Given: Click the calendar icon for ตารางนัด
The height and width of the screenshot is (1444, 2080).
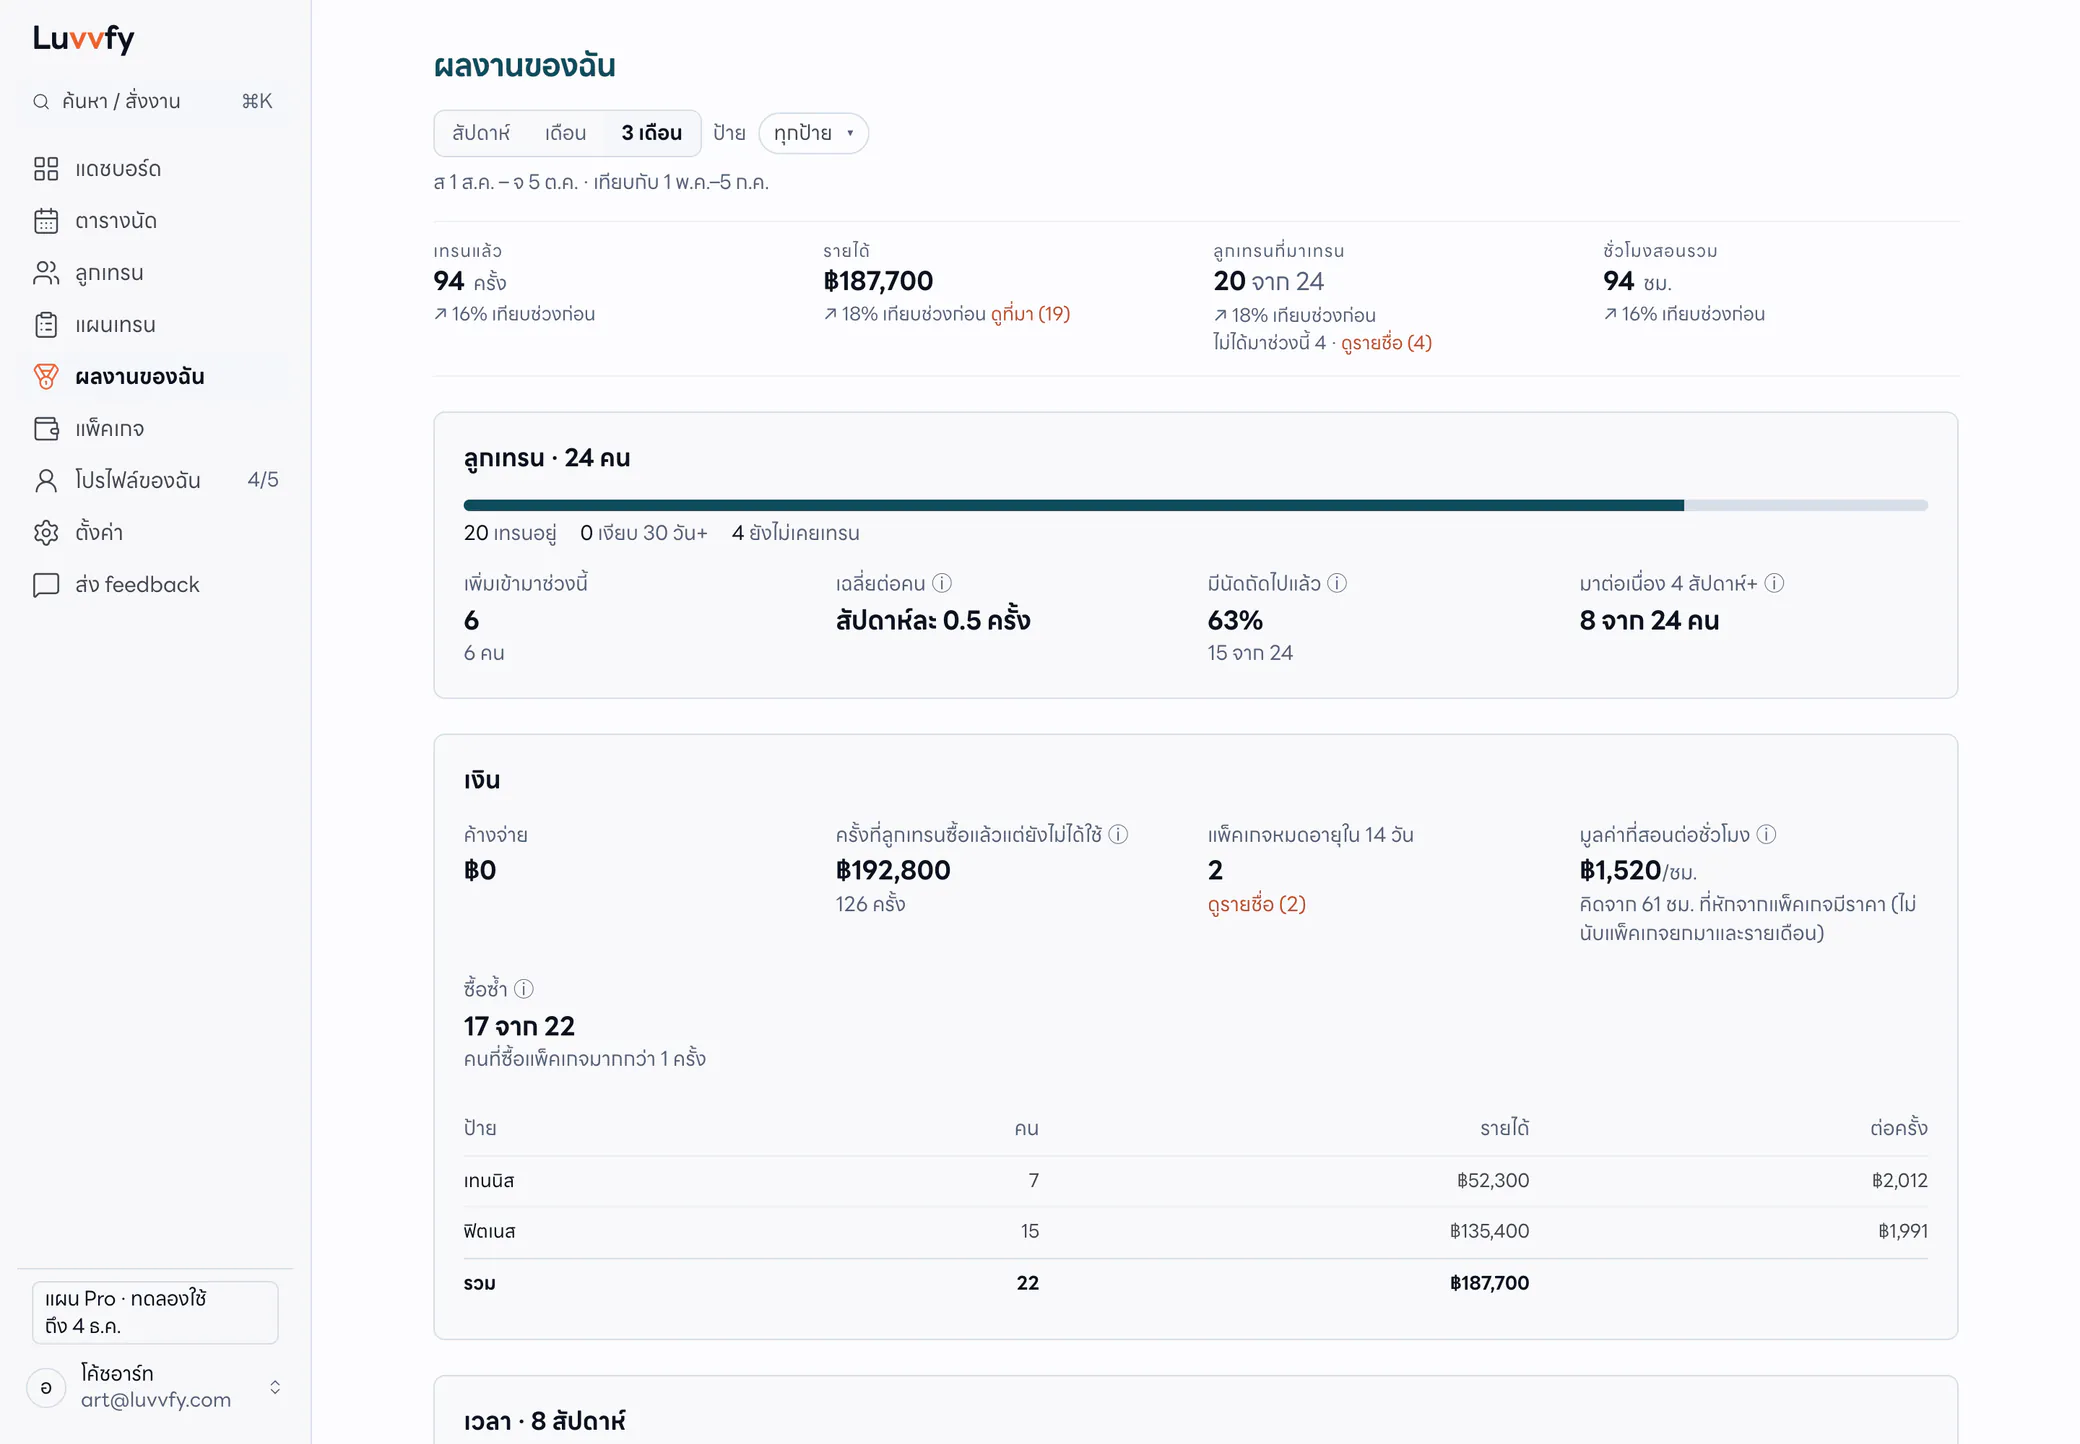Looking at the screenshot, I should click(x=46, y=221).
